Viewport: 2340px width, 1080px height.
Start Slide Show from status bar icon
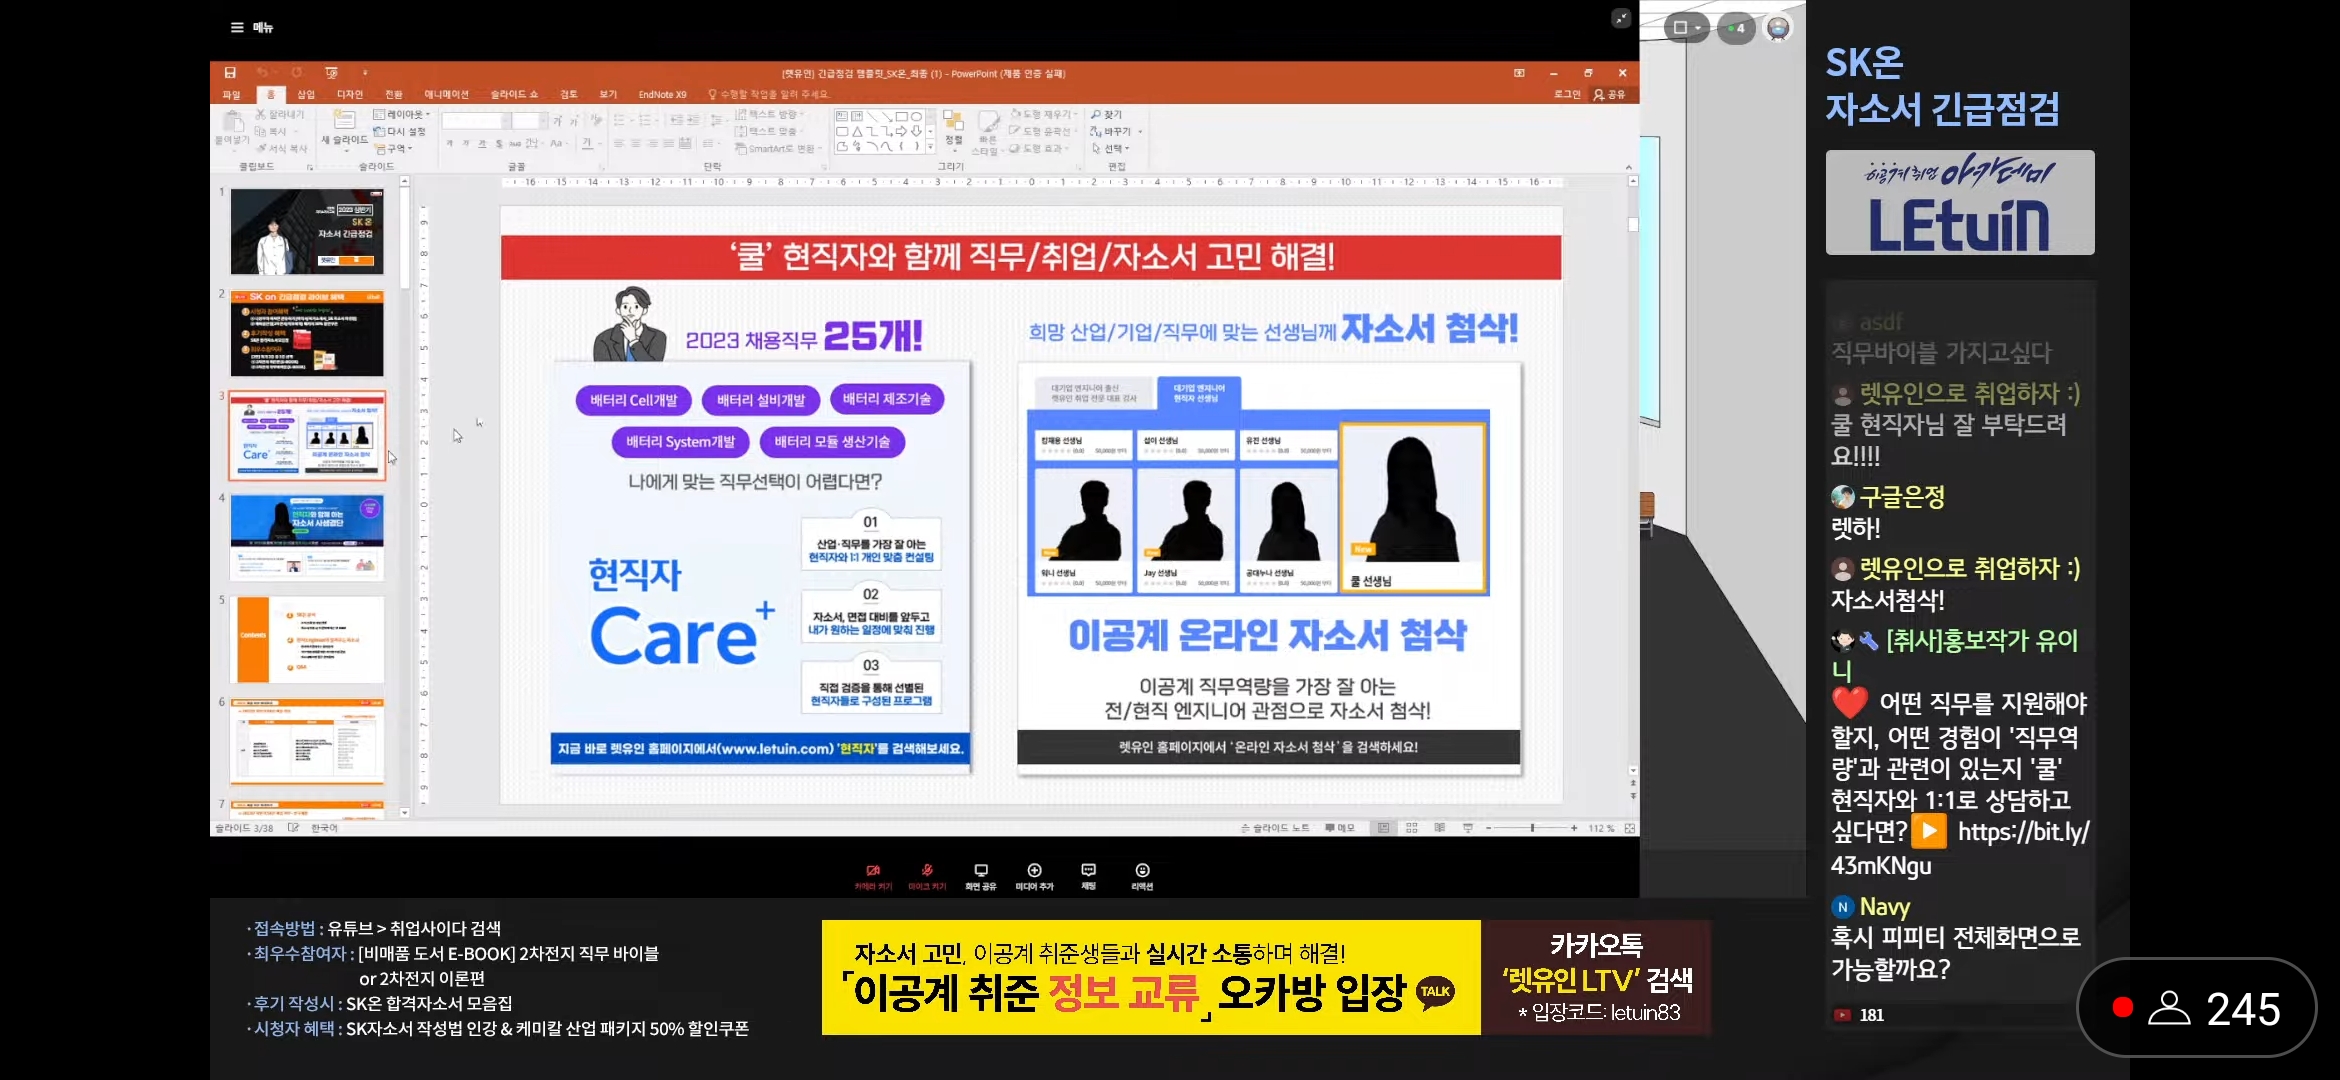[x=1468, y=828]
